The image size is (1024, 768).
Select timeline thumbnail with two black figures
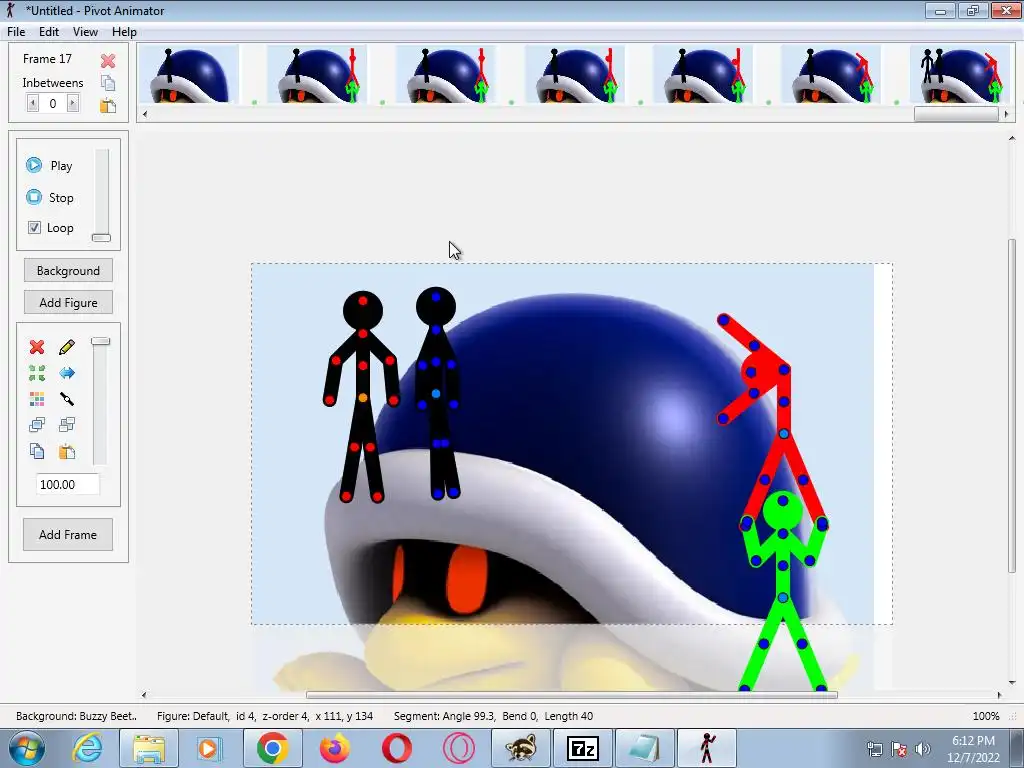click(959, 74)
